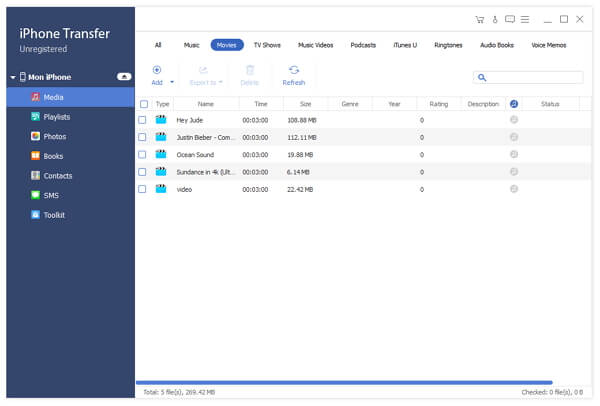Image resolution: width=600 pixels, height=406 pixels.
Task: Click the grey status circle for Sundance in 4k
Action: (514, 172)
